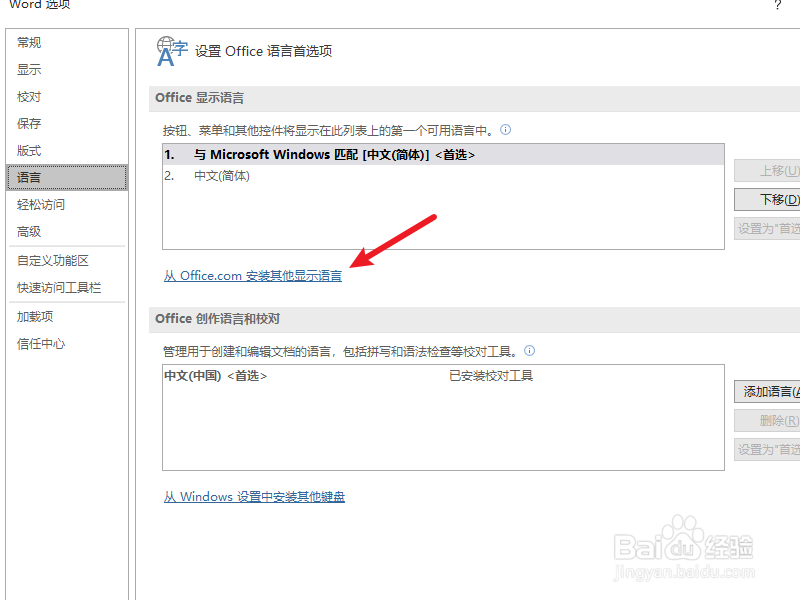Open the 从 Office.com 安装其他显示语言 link

tap(252, 275)
